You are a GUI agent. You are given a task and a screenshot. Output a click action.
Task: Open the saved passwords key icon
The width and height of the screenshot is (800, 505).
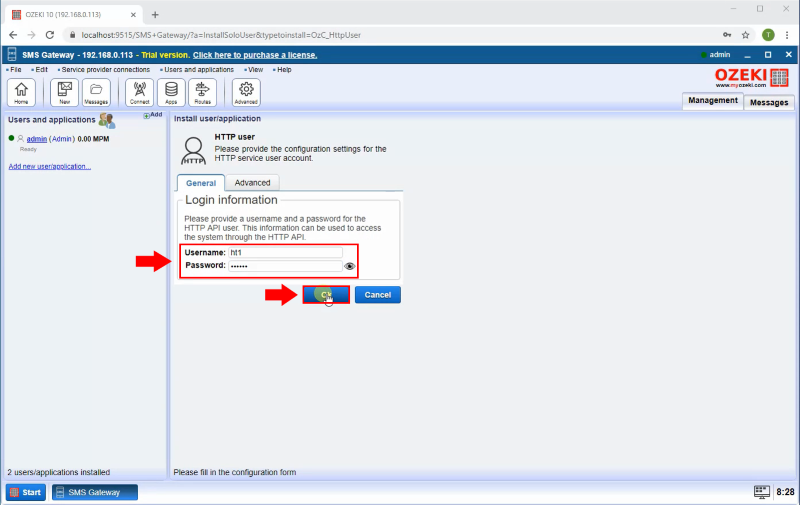(x=727, y=35)
